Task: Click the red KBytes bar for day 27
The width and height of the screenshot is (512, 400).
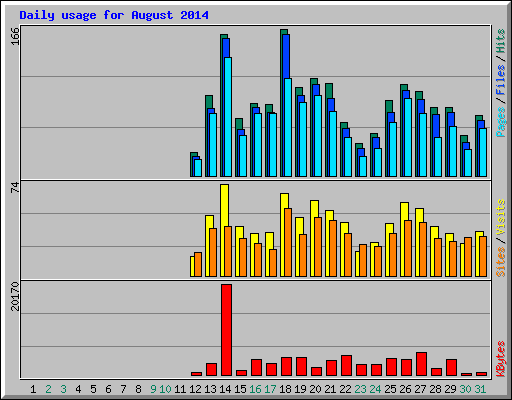Action: coord(421,364)
